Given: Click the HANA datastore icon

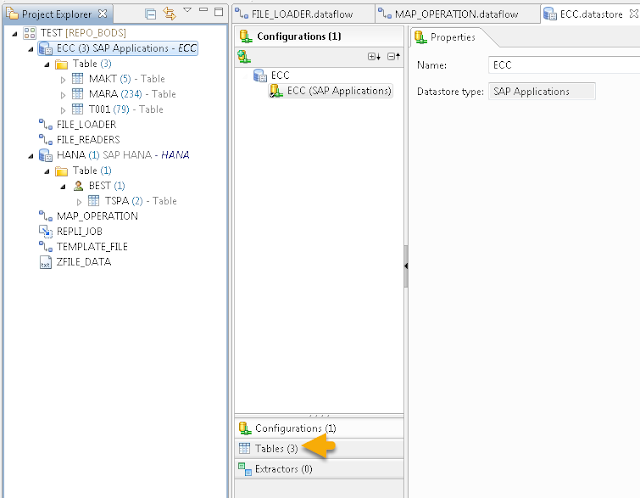Looking at the screenshot, I should click(46, 156).
